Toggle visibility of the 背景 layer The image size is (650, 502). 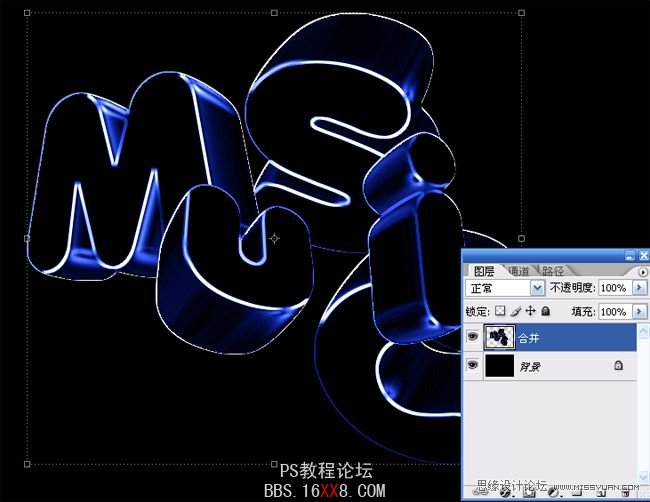tap(472, 366)
